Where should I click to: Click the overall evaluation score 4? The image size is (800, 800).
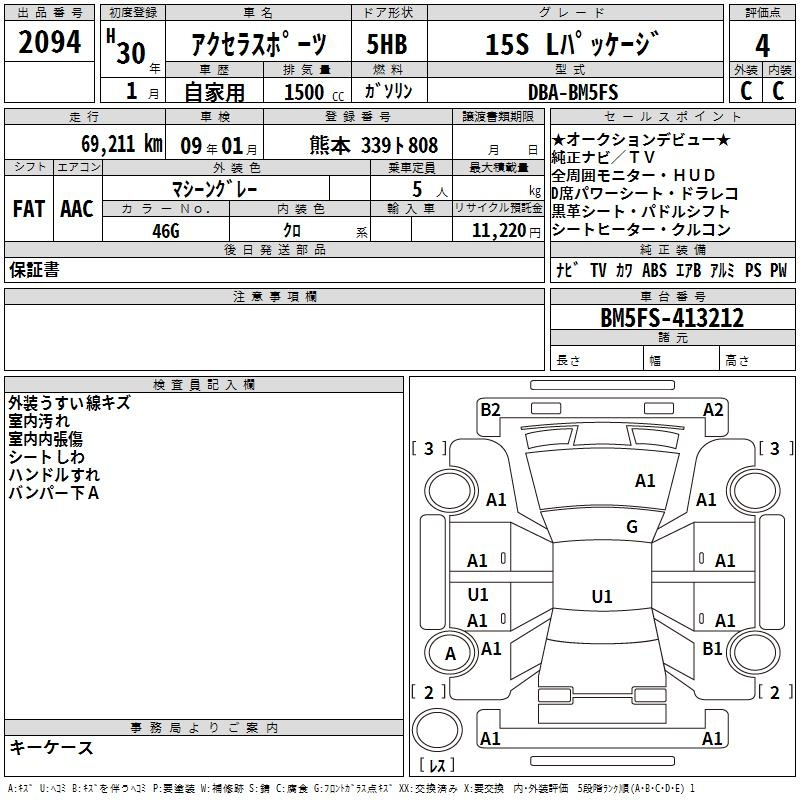pyautogui.click(x=762, y=45)
